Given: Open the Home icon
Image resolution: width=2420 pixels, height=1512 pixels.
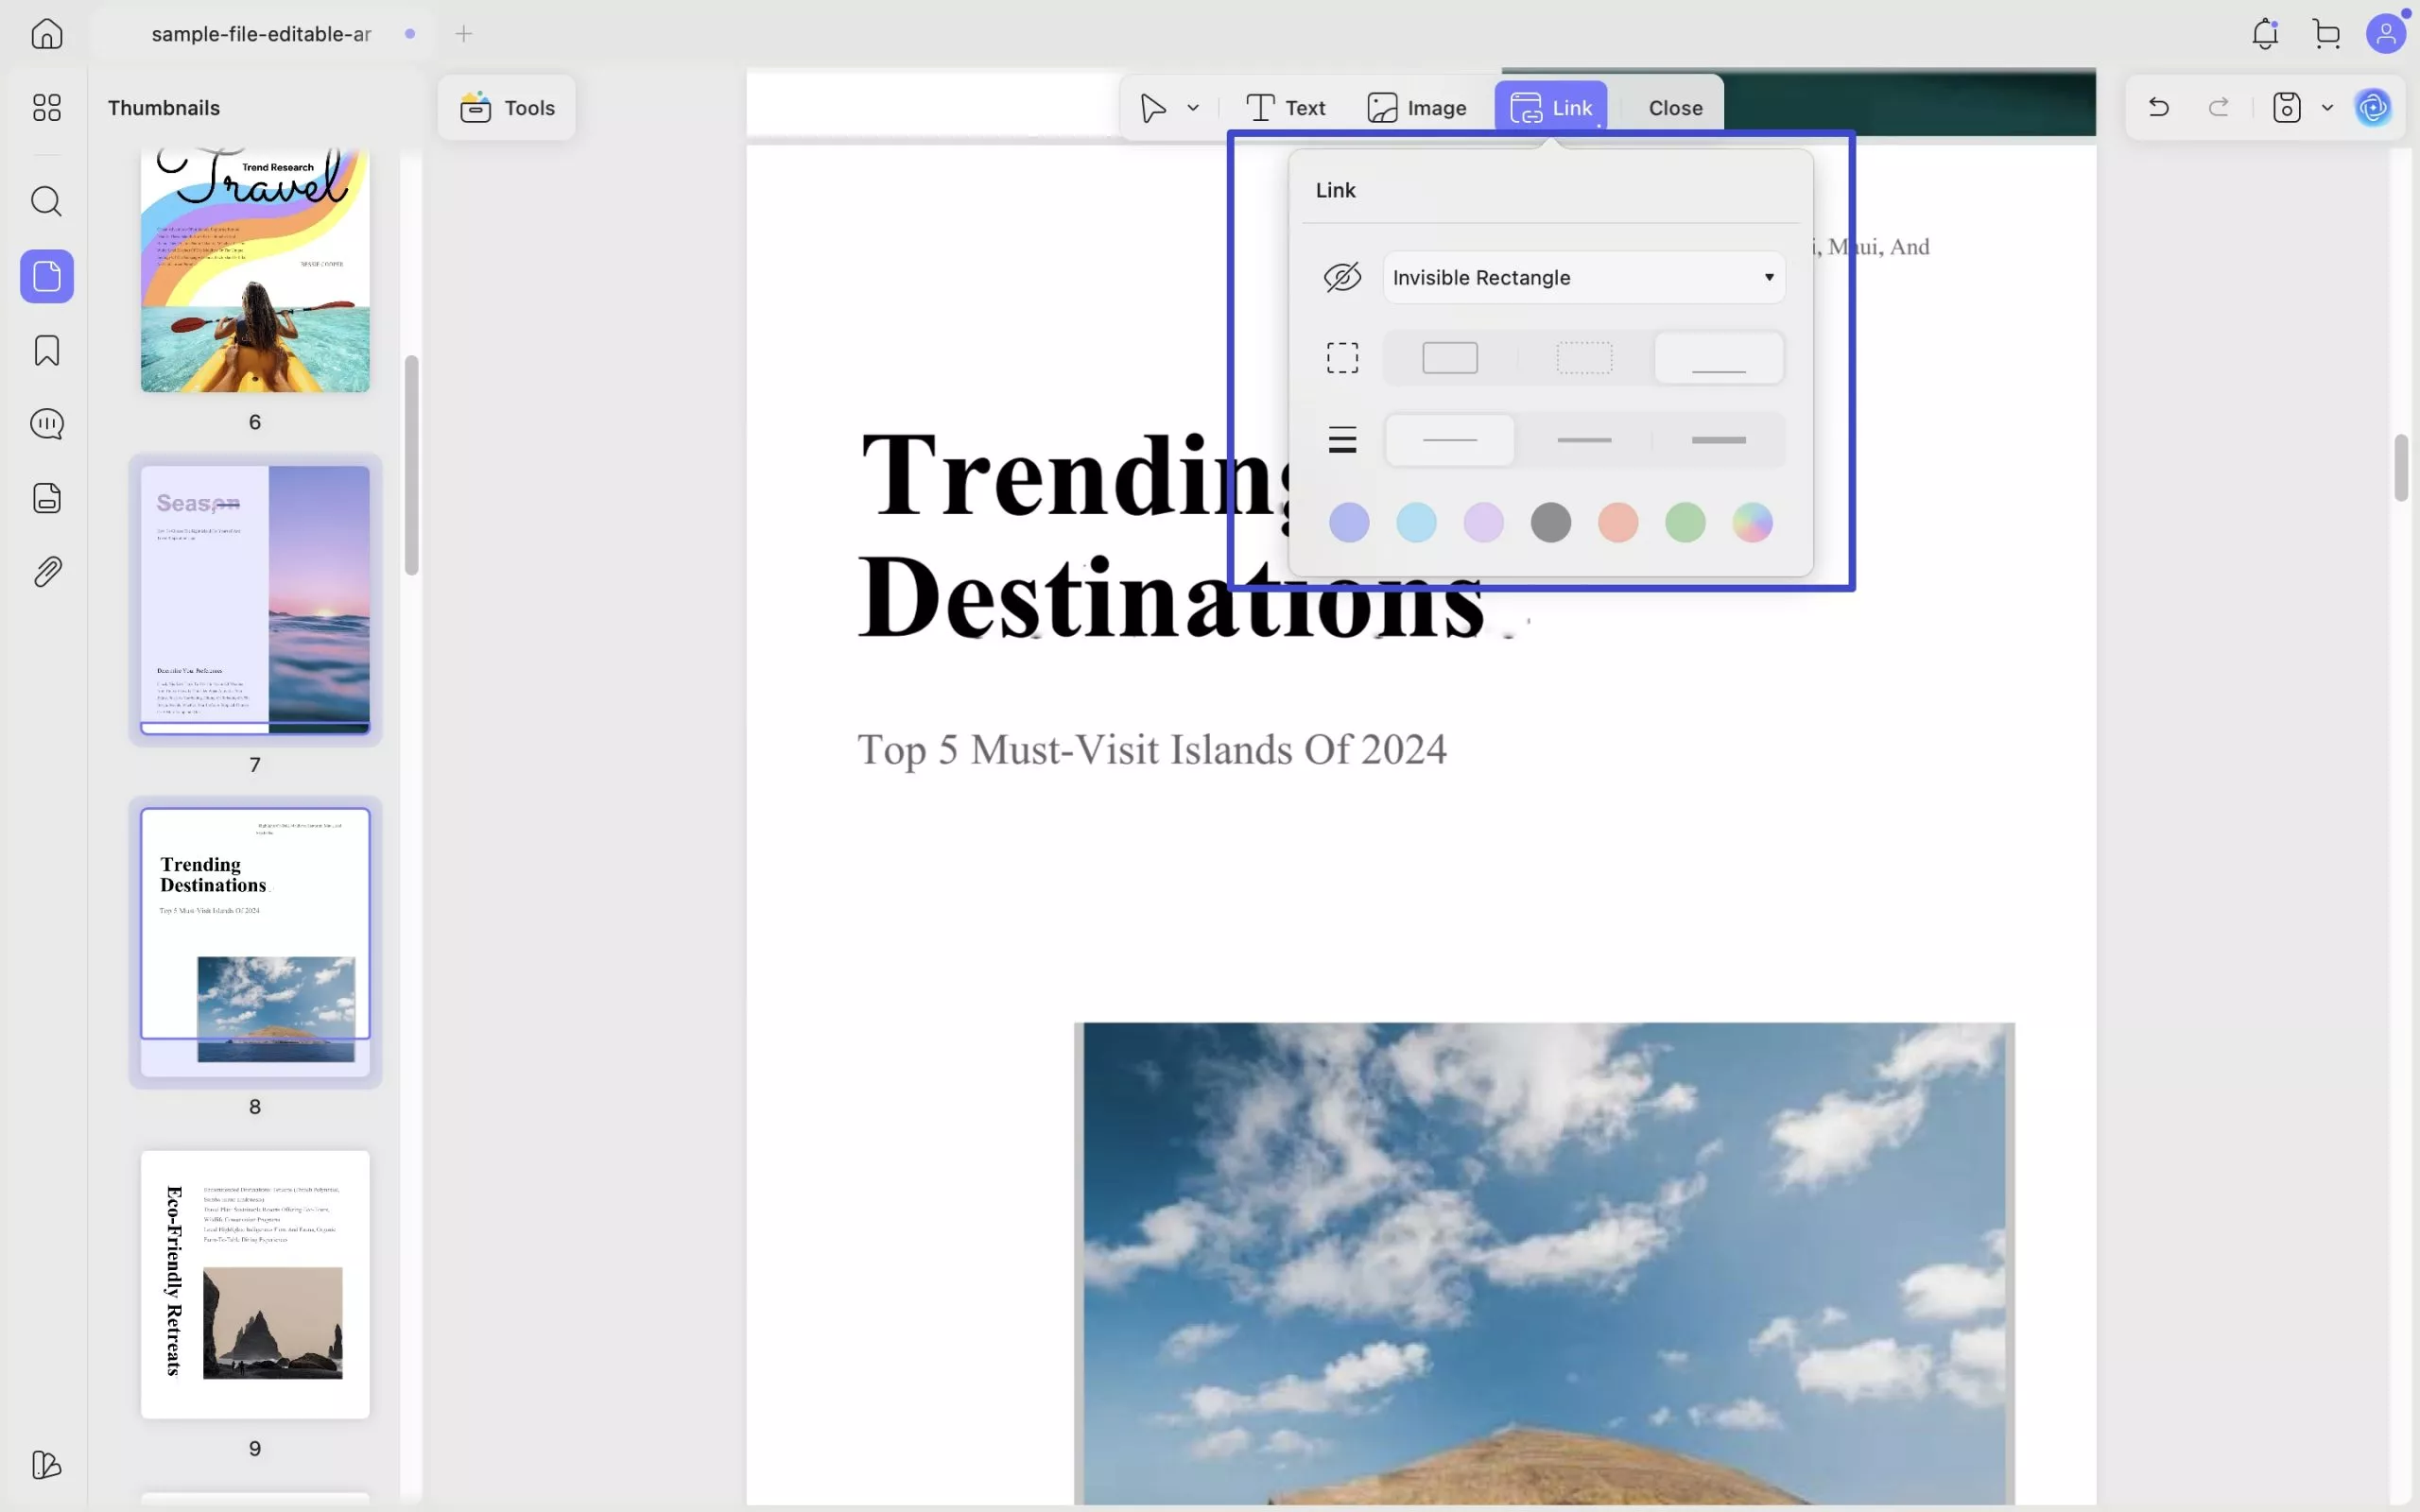Looking at the screenshot, I should click(x=47, y=34).
